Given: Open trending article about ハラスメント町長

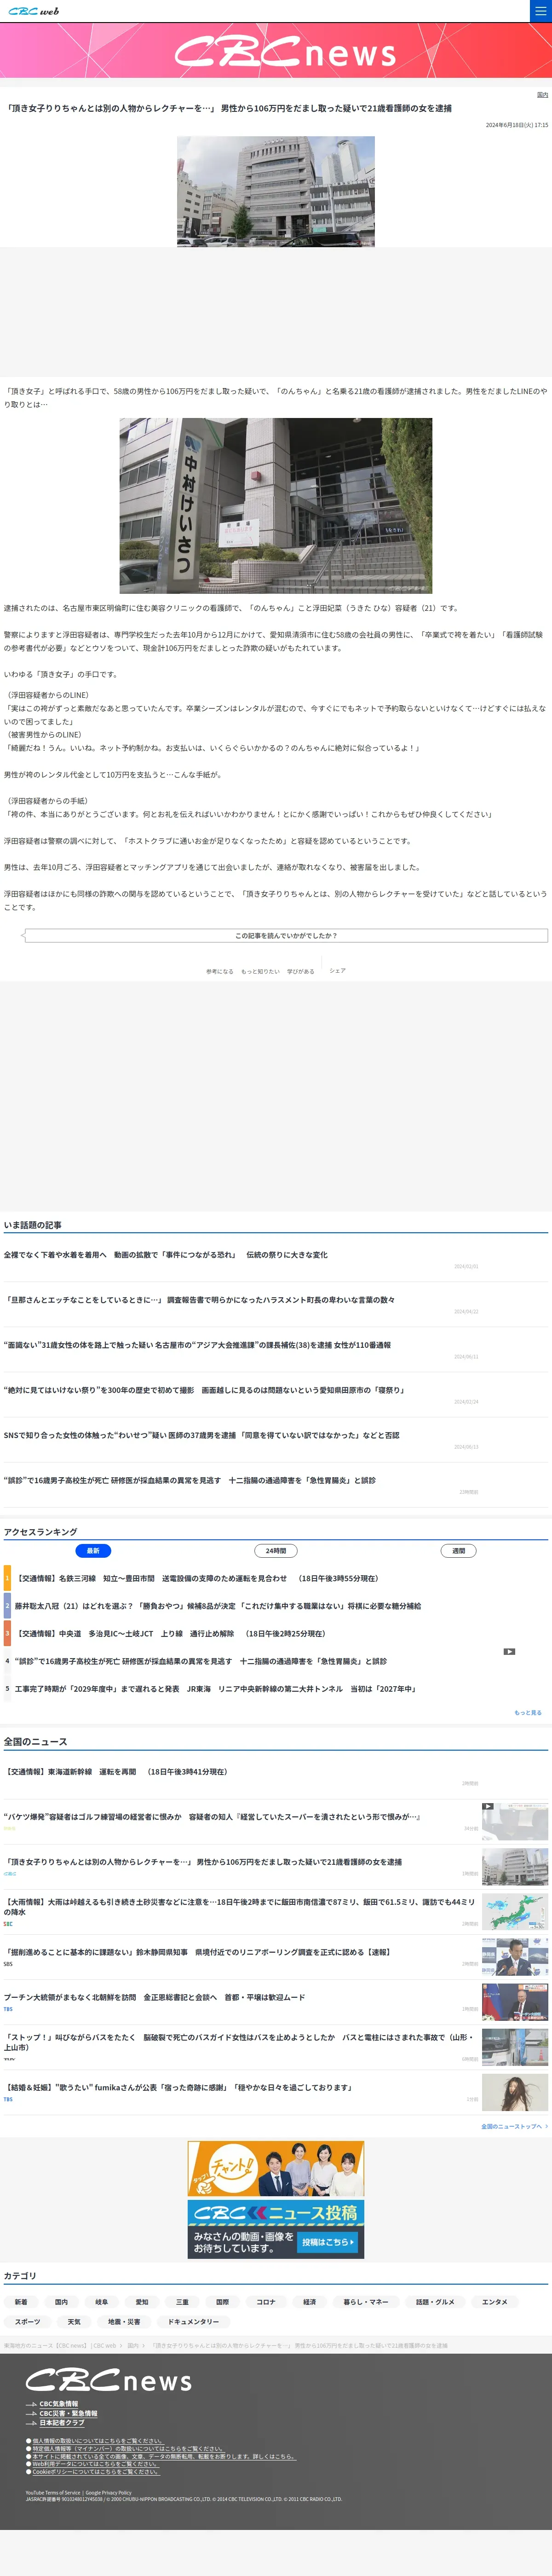Looking at the screenshot, I should pyautogui.click(x=199, y=1300).
